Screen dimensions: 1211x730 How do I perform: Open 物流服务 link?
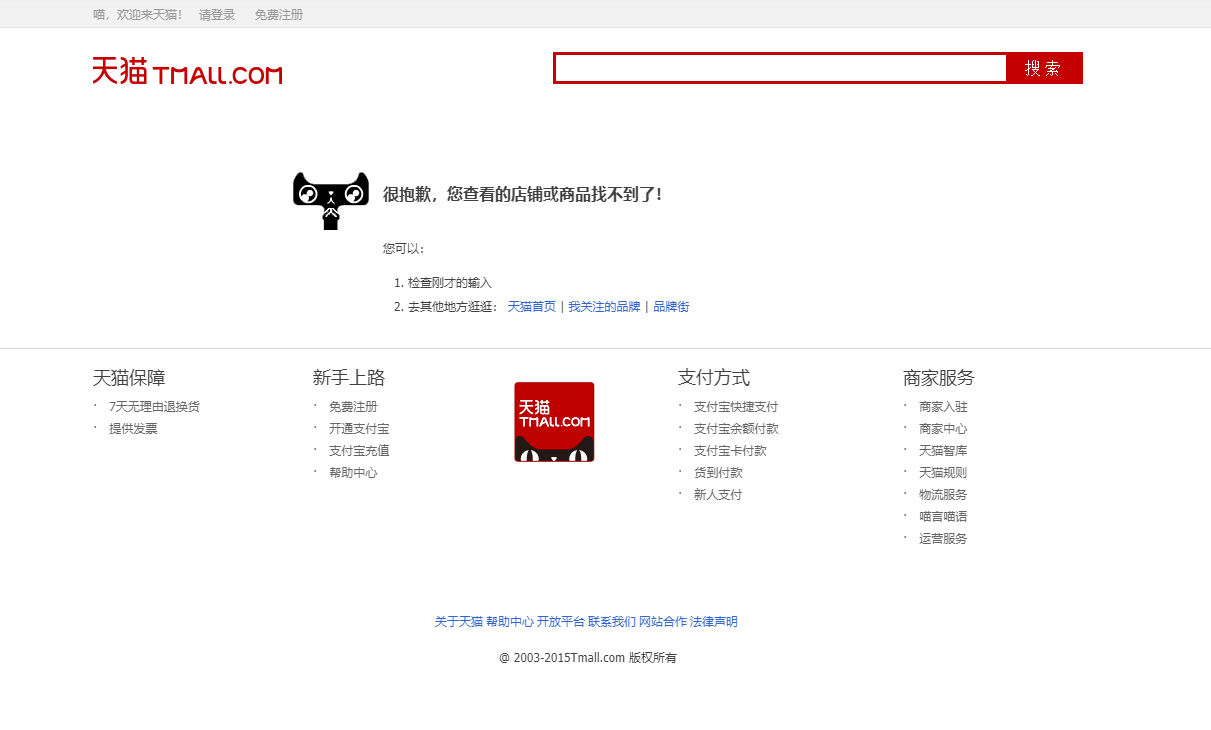coord(943,495)
